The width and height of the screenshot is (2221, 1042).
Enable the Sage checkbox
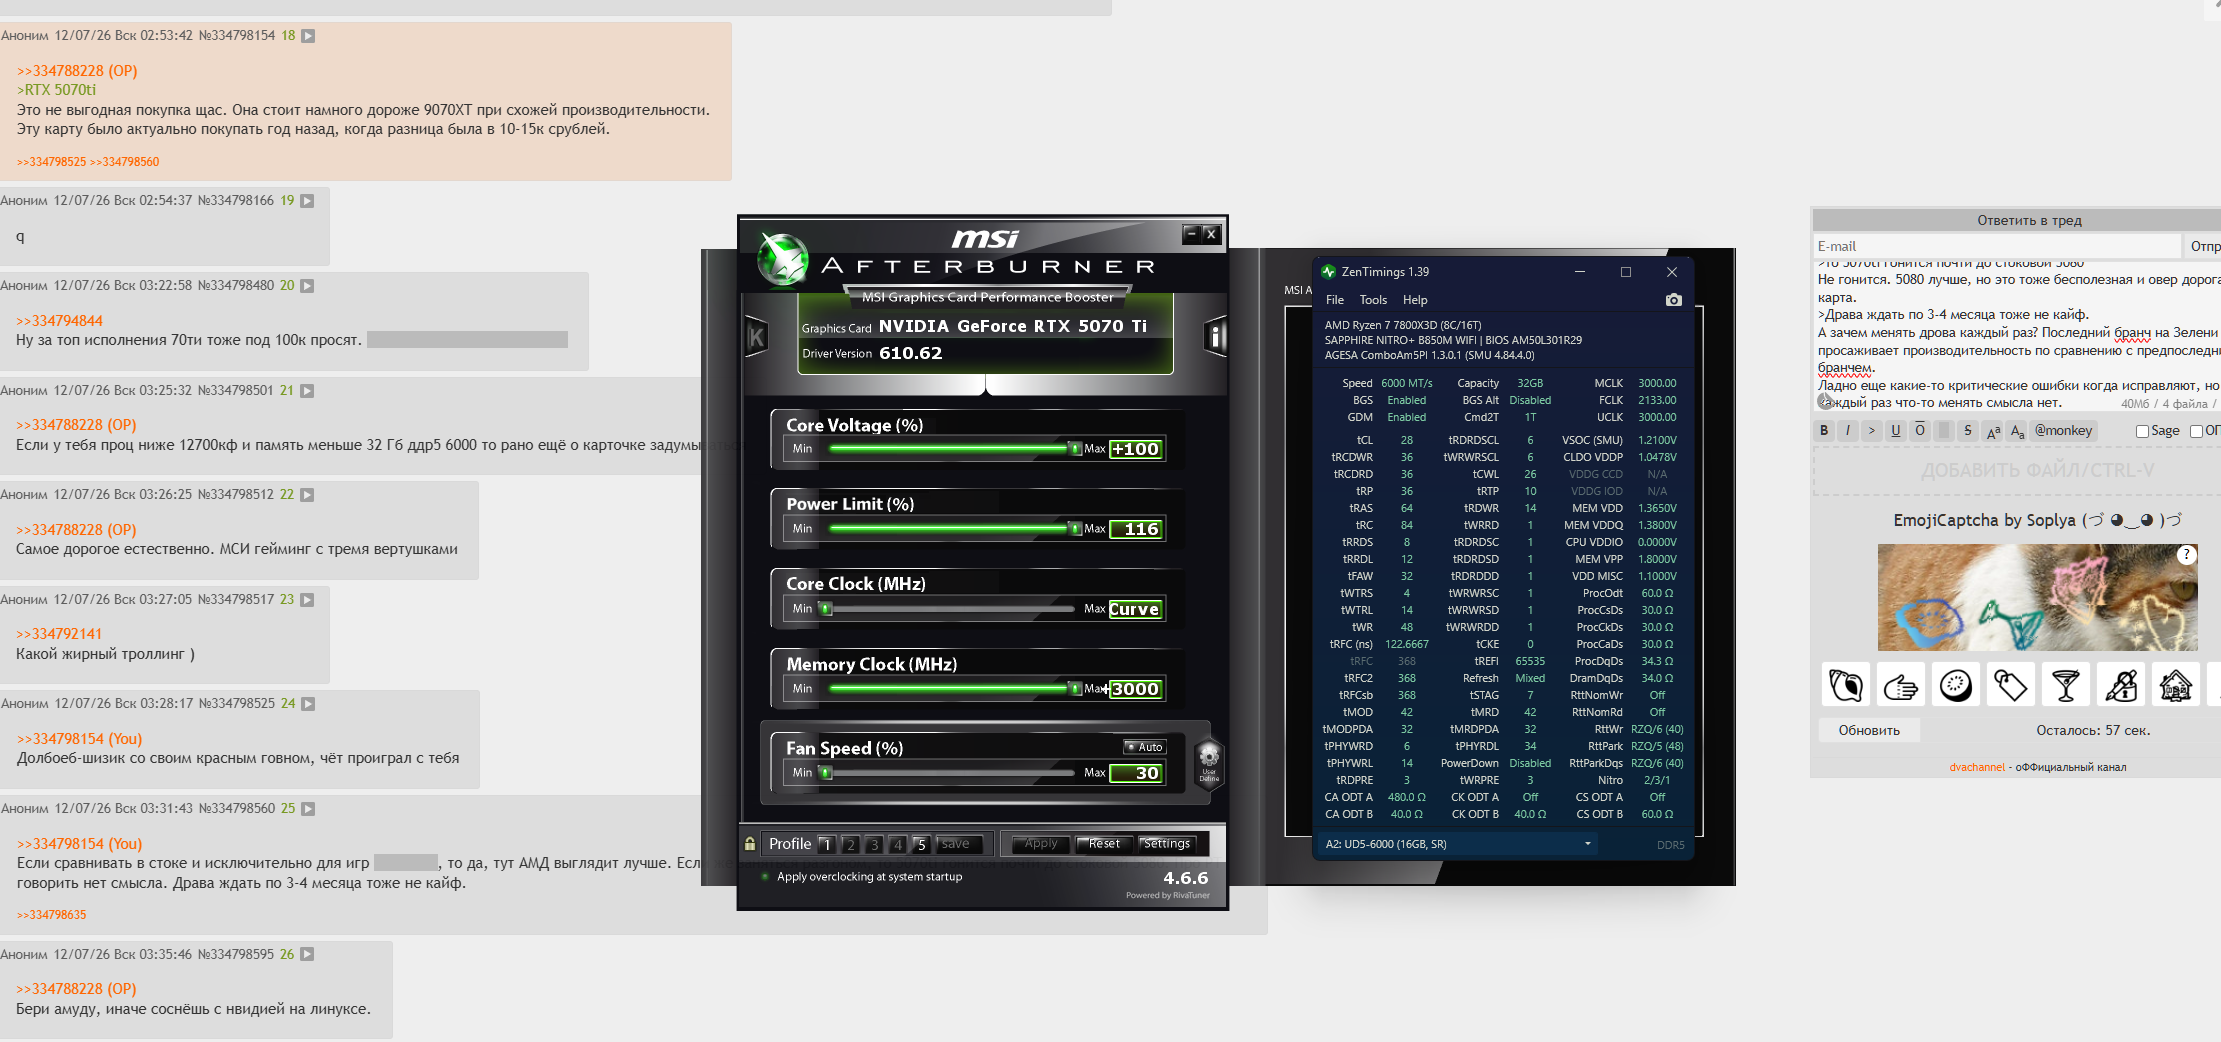[x=2142, y=432]
